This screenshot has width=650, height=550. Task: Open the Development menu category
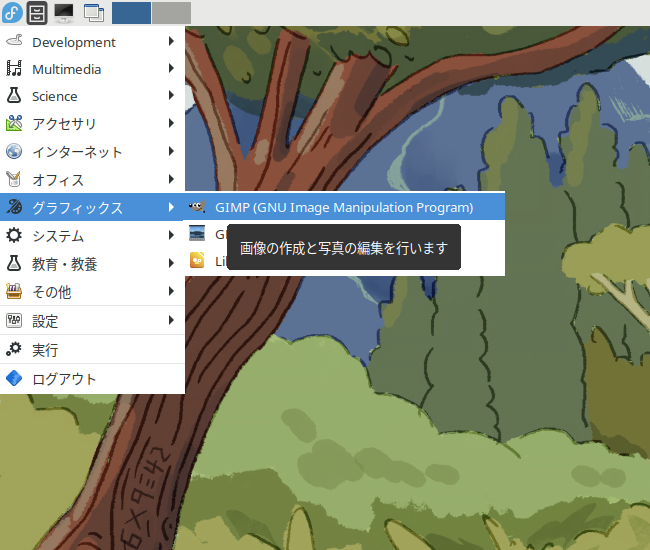pyautogui.click(x=92, y=42)
